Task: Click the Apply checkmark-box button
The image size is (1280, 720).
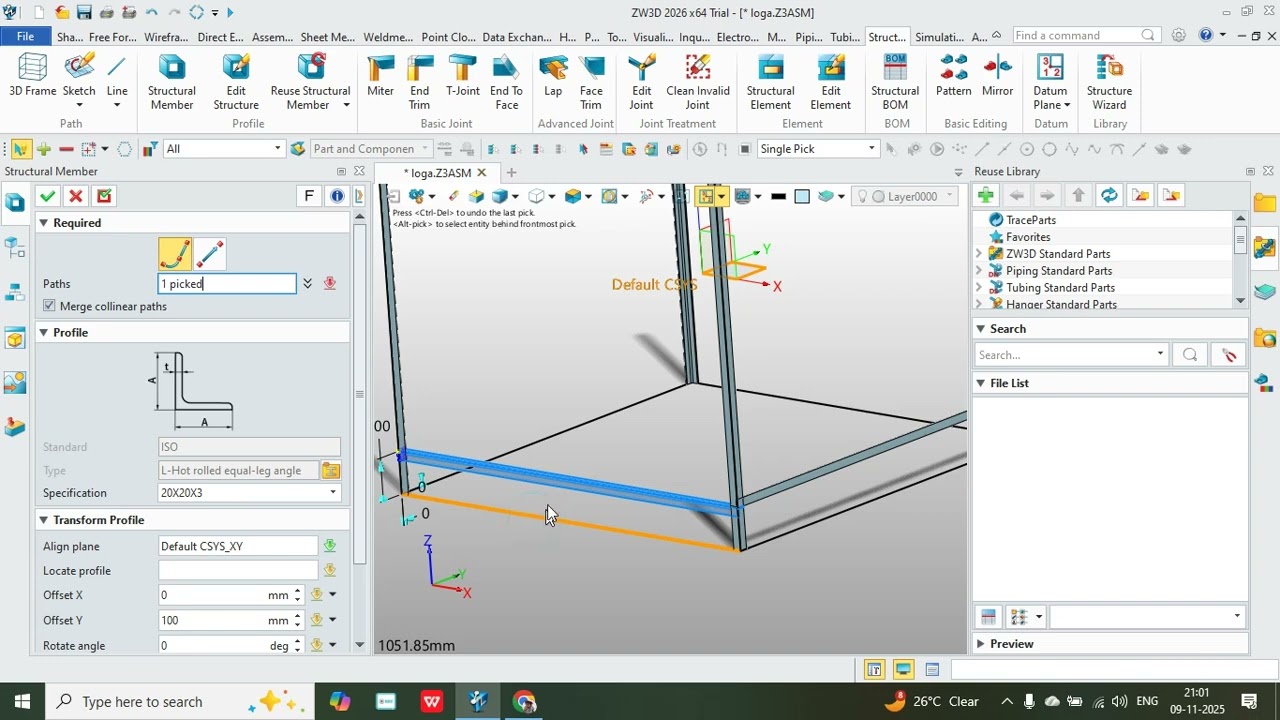Action: 104,196
